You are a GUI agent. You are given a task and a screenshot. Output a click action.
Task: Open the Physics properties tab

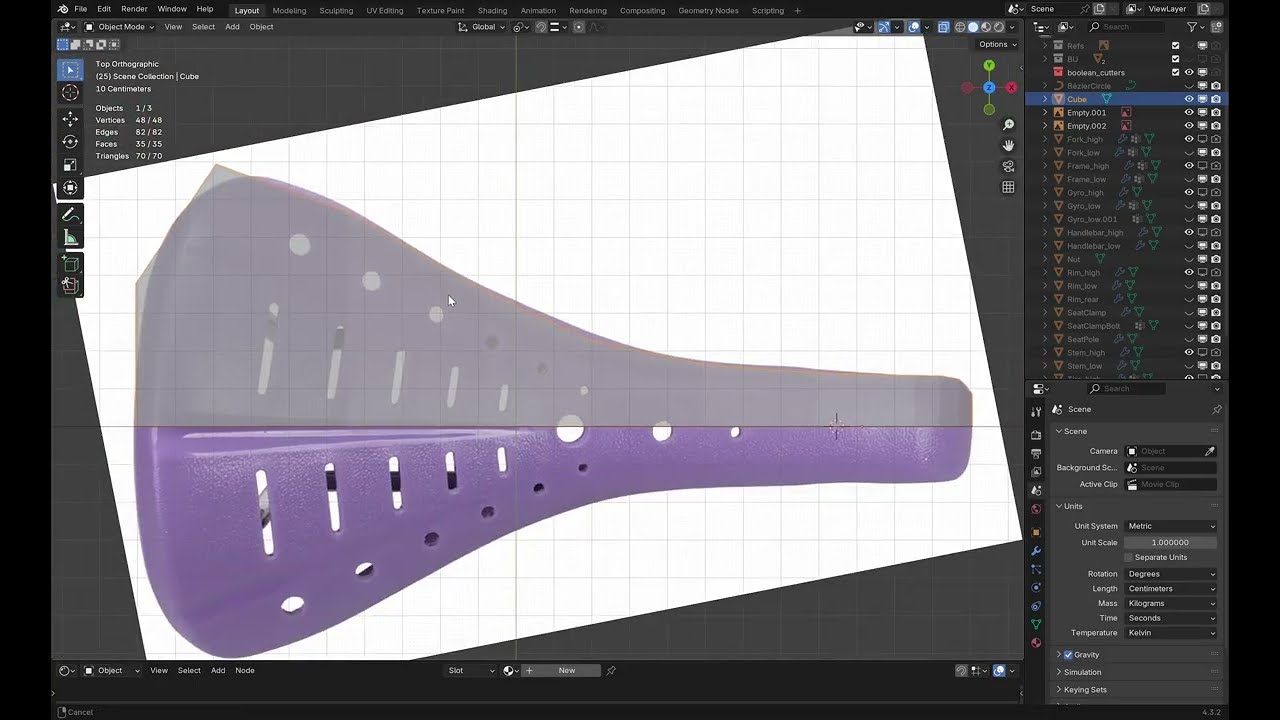1036,587
